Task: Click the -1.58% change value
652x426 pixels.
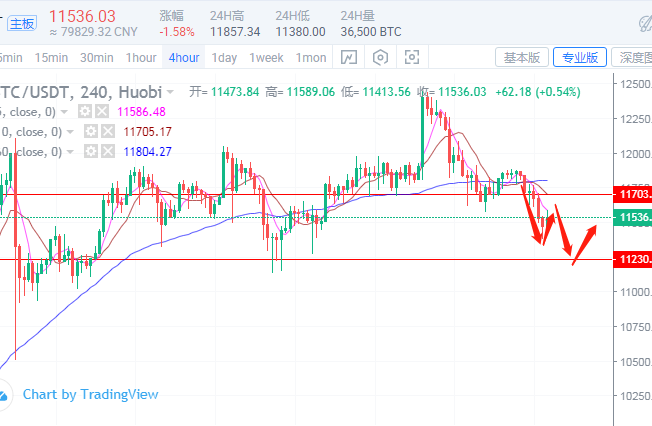Action: 177,32
